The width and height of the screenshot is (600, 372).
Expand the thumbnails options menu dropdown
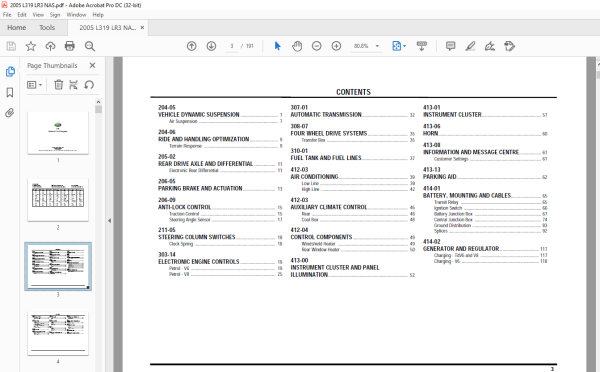[34, 85]
